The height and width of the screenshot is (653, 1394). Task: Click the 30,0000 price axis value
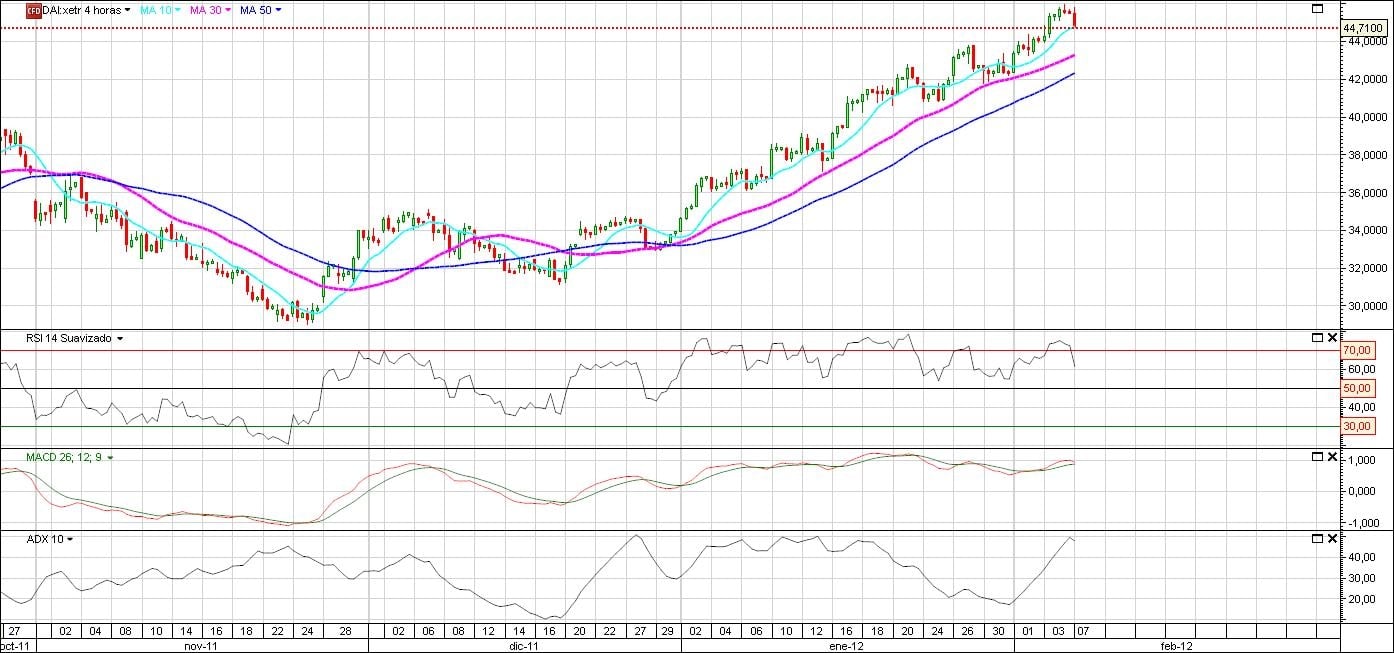click(1366, 306)
